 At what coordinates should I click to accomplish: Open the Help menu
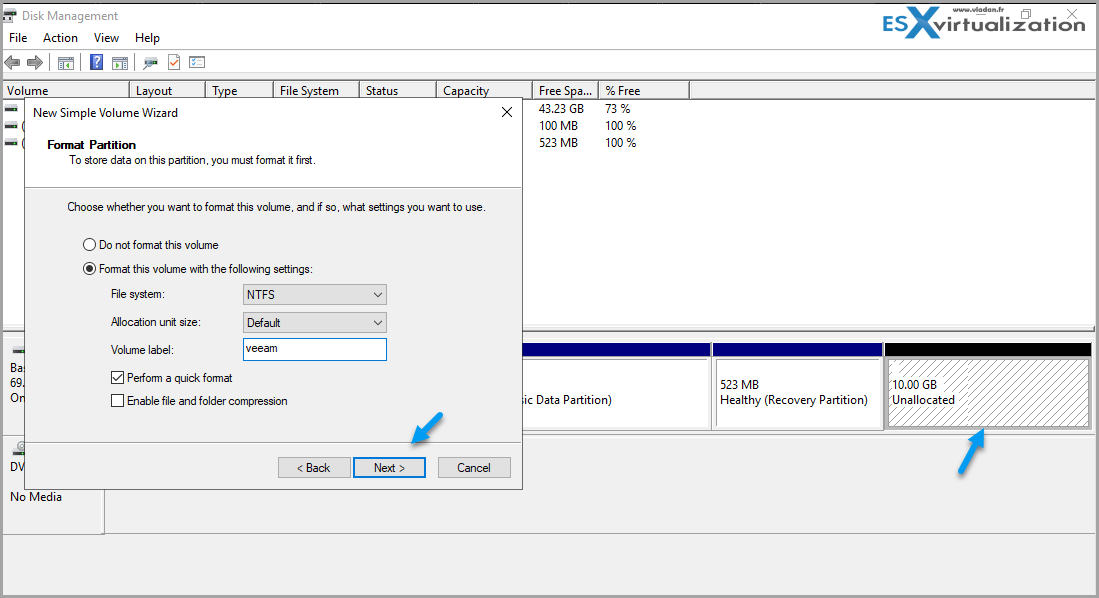(x=147, y=38)
